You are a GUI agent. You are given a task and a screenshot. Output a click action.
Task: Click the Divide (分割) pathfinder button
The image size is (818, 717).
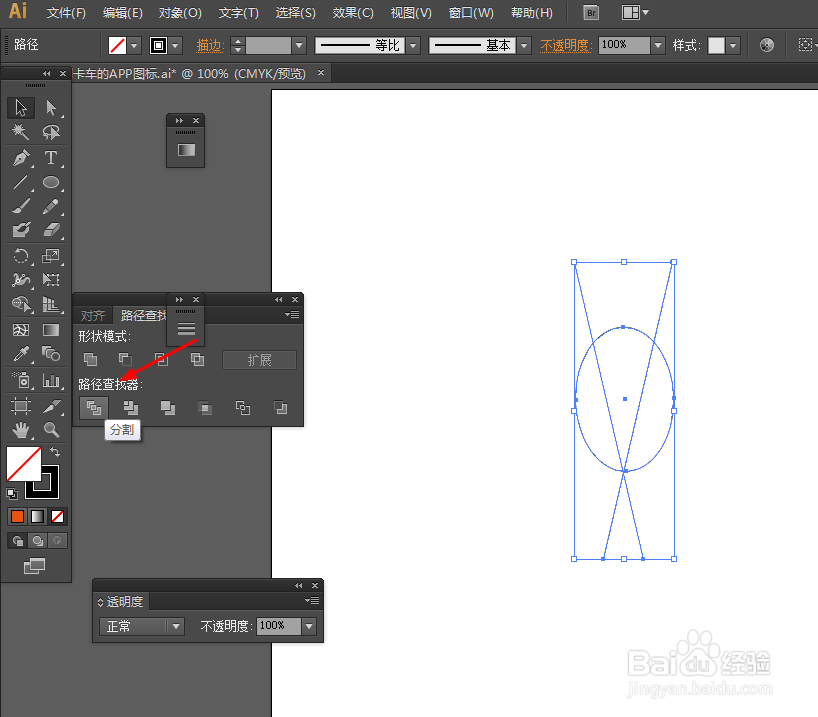pyautogui.click(x=94, y=408)
